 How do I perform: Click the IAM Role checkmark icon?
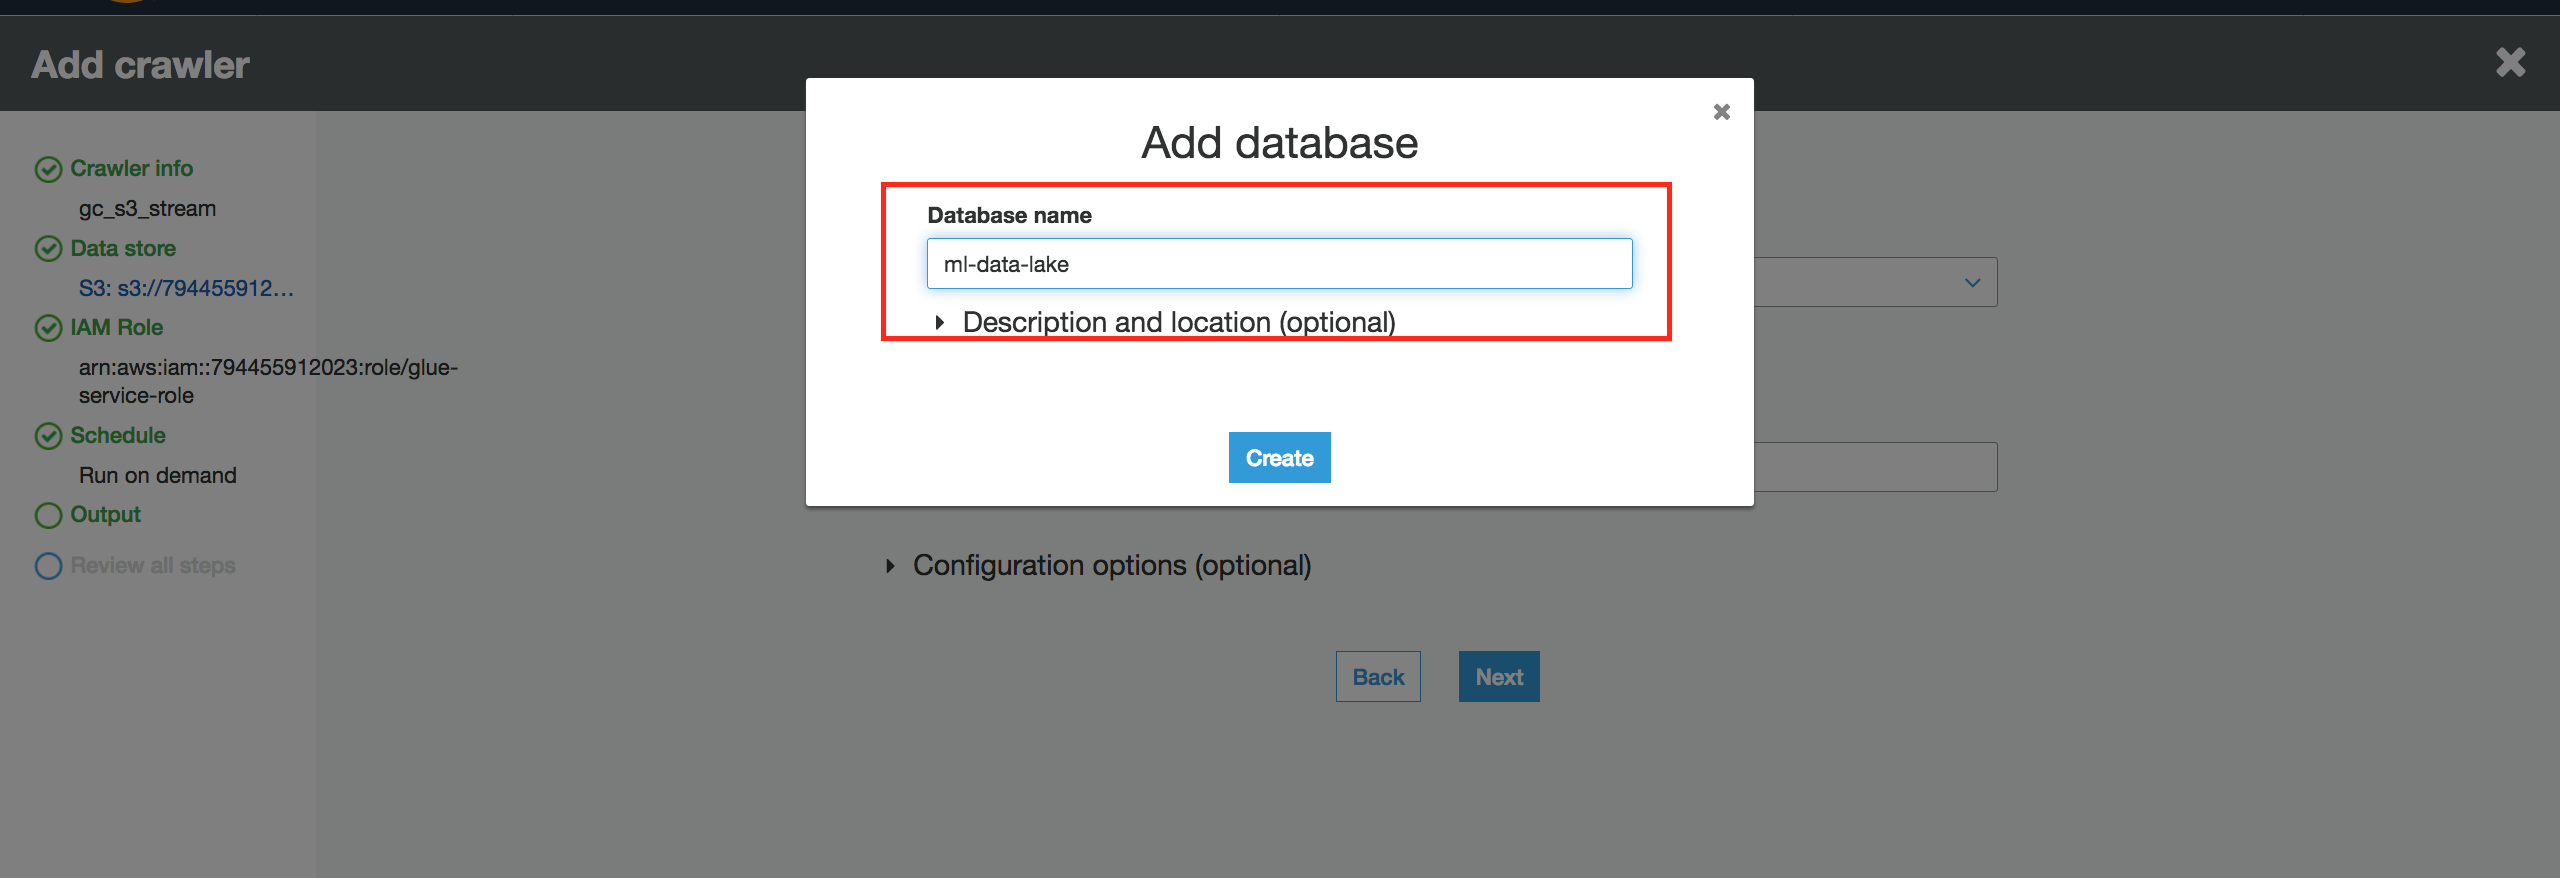[48, 328]
